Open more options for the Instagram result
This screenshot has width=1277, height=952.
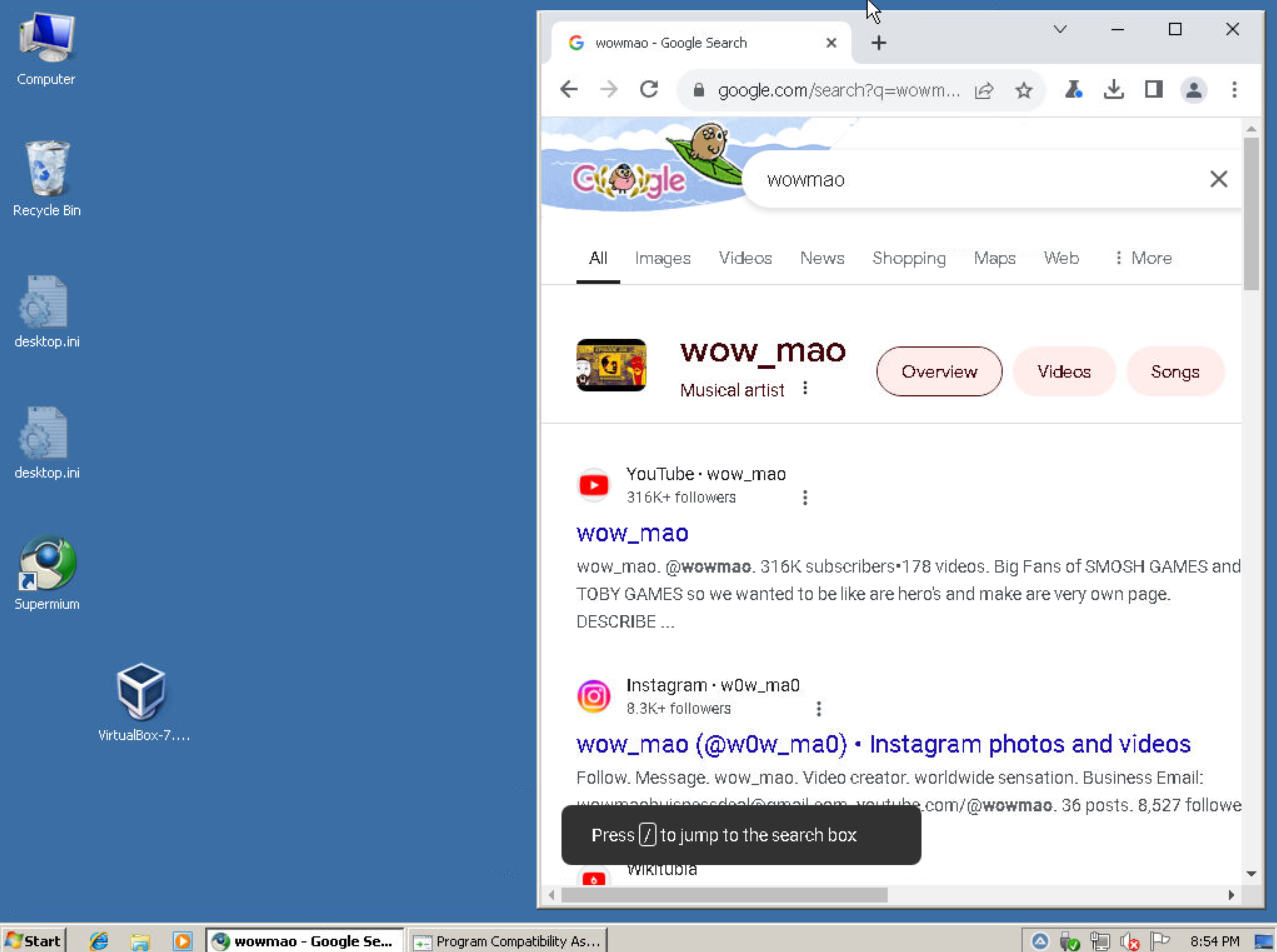pos(819,709)
